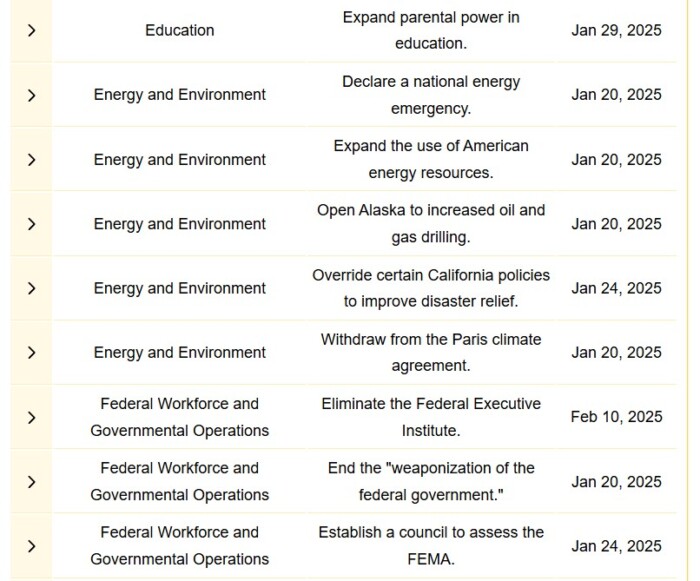Select the Education category cell
This screenshot has height=581, width=700.
(x=179, y=30)
